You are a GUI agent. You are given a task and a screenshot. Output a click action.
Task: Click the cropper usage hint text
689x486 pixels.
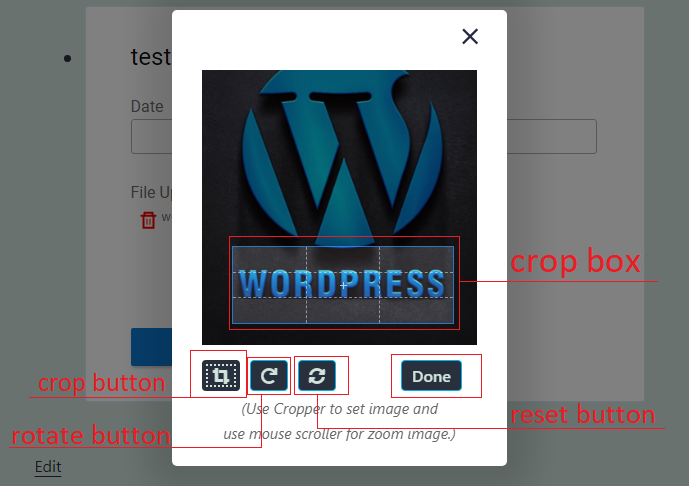coord(339,421)
